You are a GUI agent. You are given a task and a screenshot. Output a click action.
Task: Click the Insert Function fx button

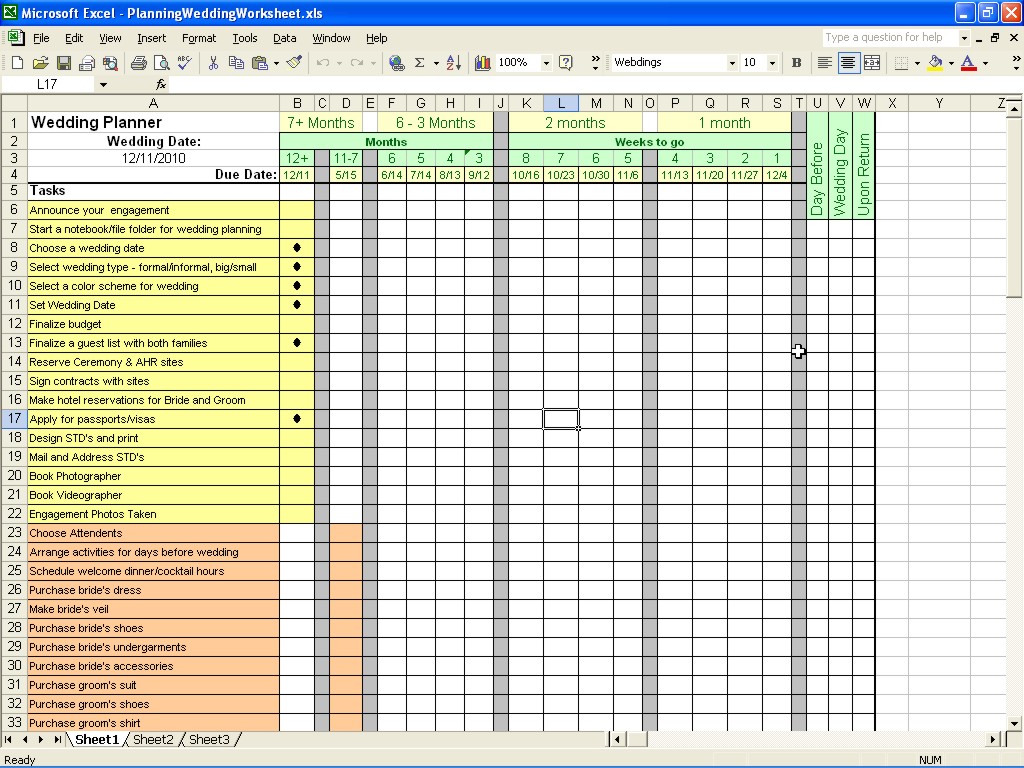[x=161, y=85]
